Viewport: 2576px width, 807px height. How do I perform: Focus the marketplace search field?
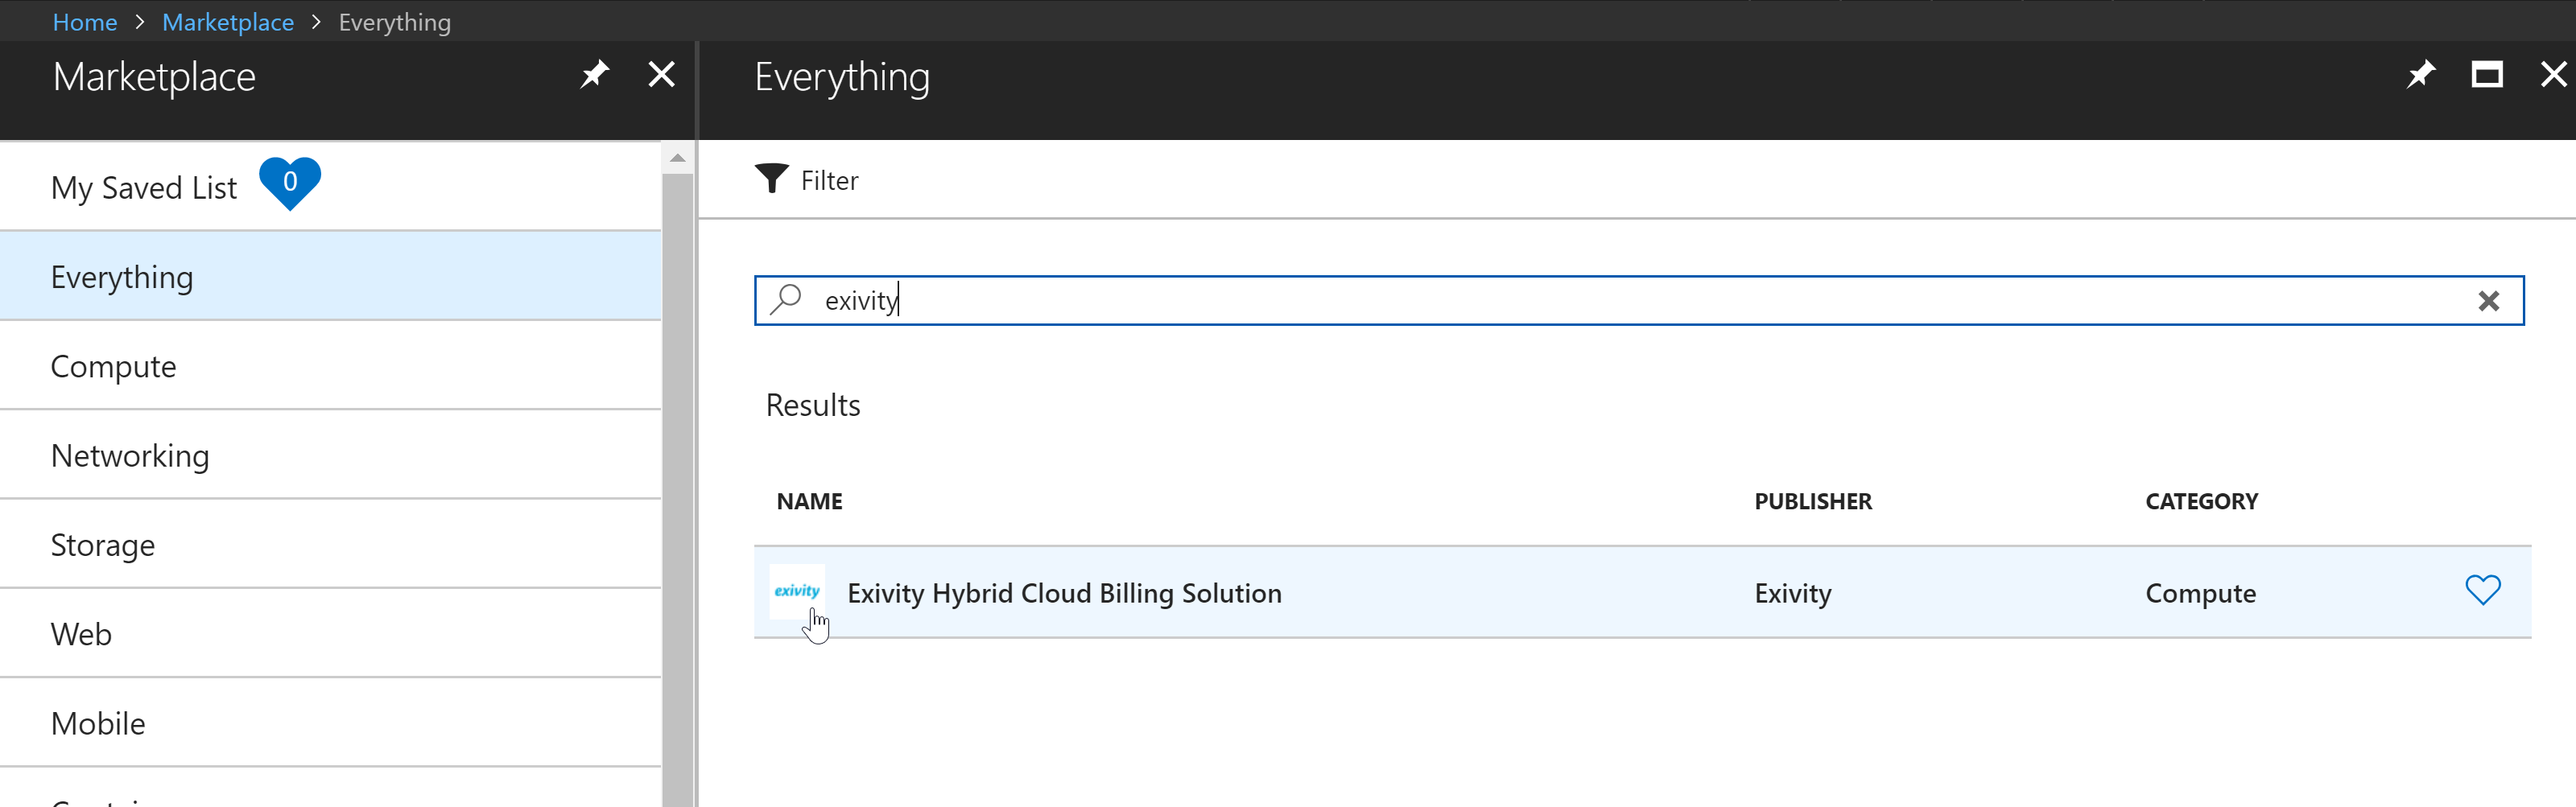point(1639,300)
